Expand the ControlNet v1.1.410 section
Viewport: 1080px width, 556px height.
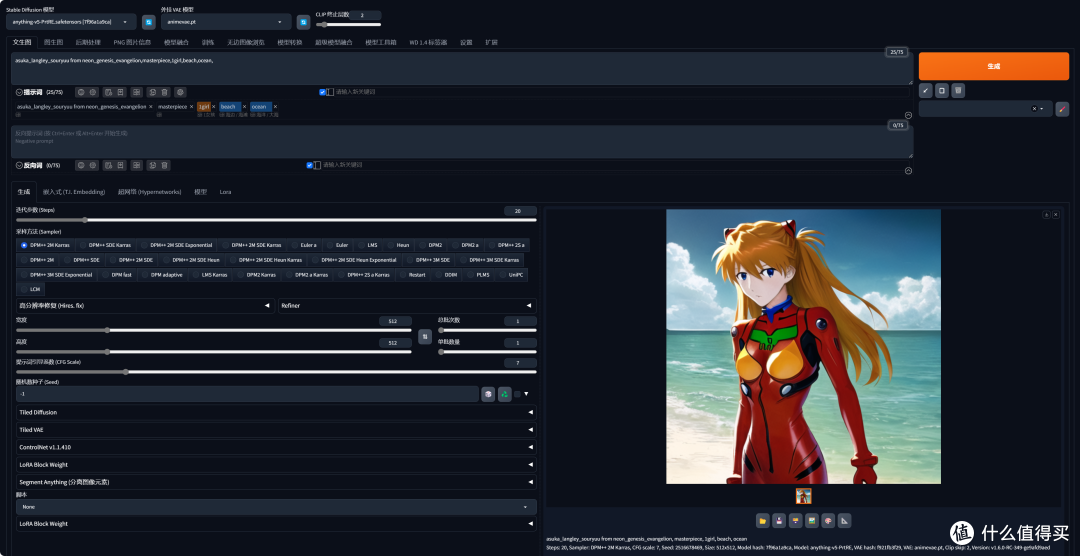point(276,447)
